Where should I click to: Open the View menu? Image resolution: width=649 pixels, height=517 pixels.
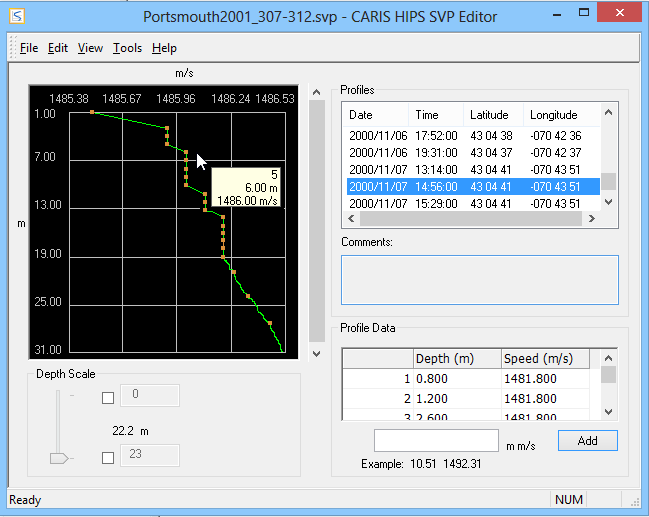coord(90,48)
